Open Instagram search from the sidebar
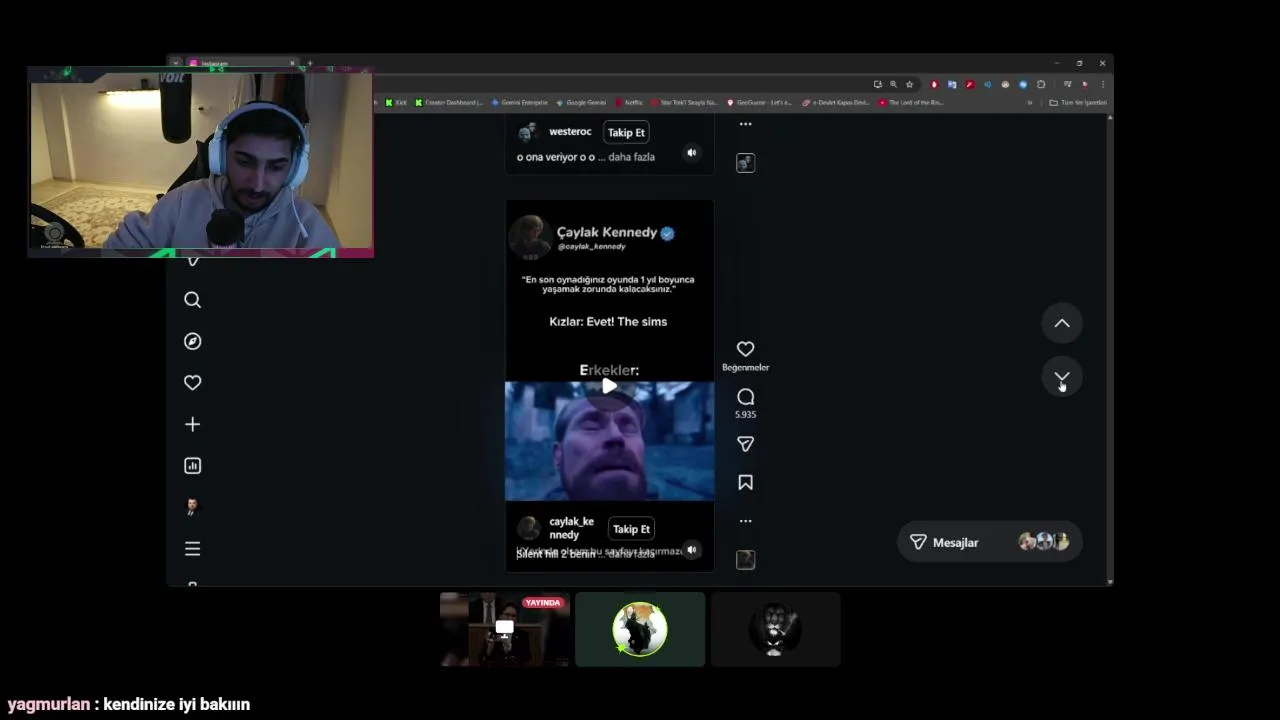 click(x=193, y=300)
